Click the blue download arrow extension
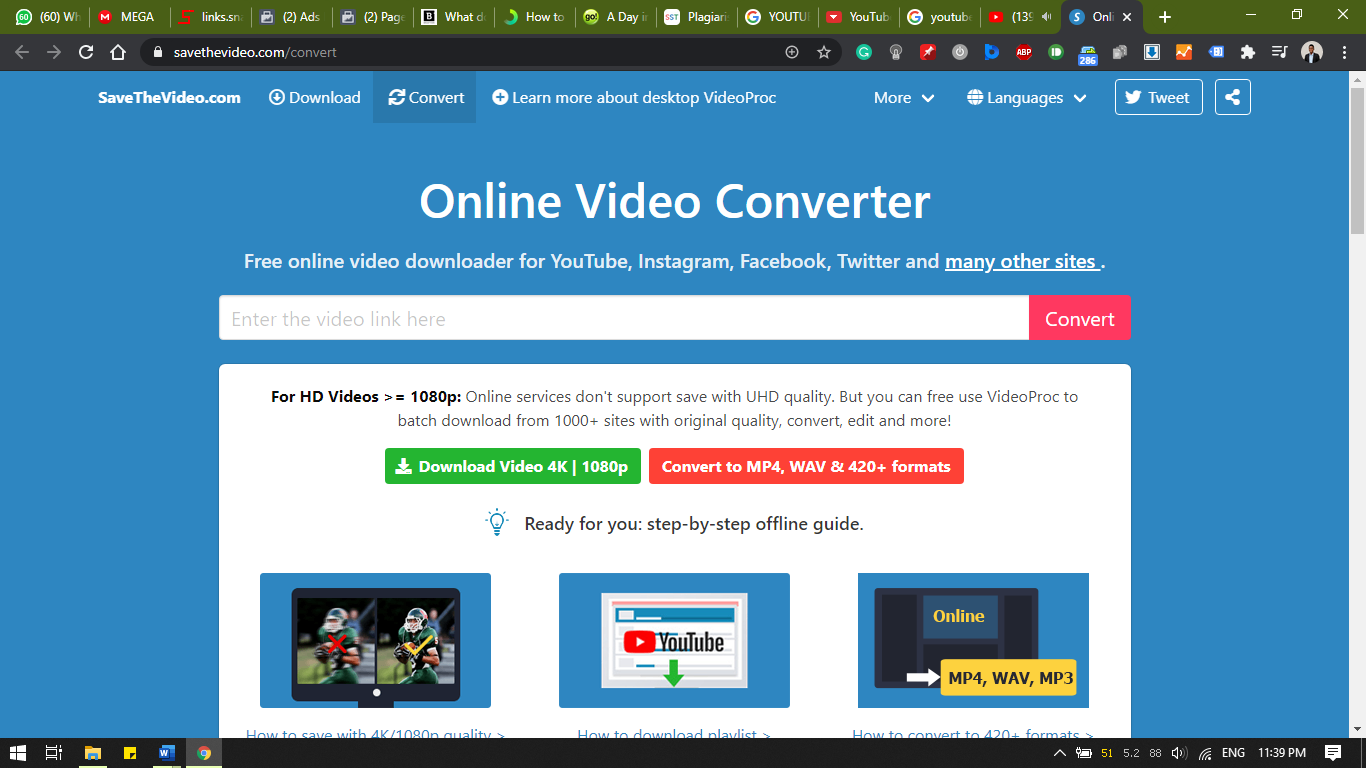 tap(1152, 52)
